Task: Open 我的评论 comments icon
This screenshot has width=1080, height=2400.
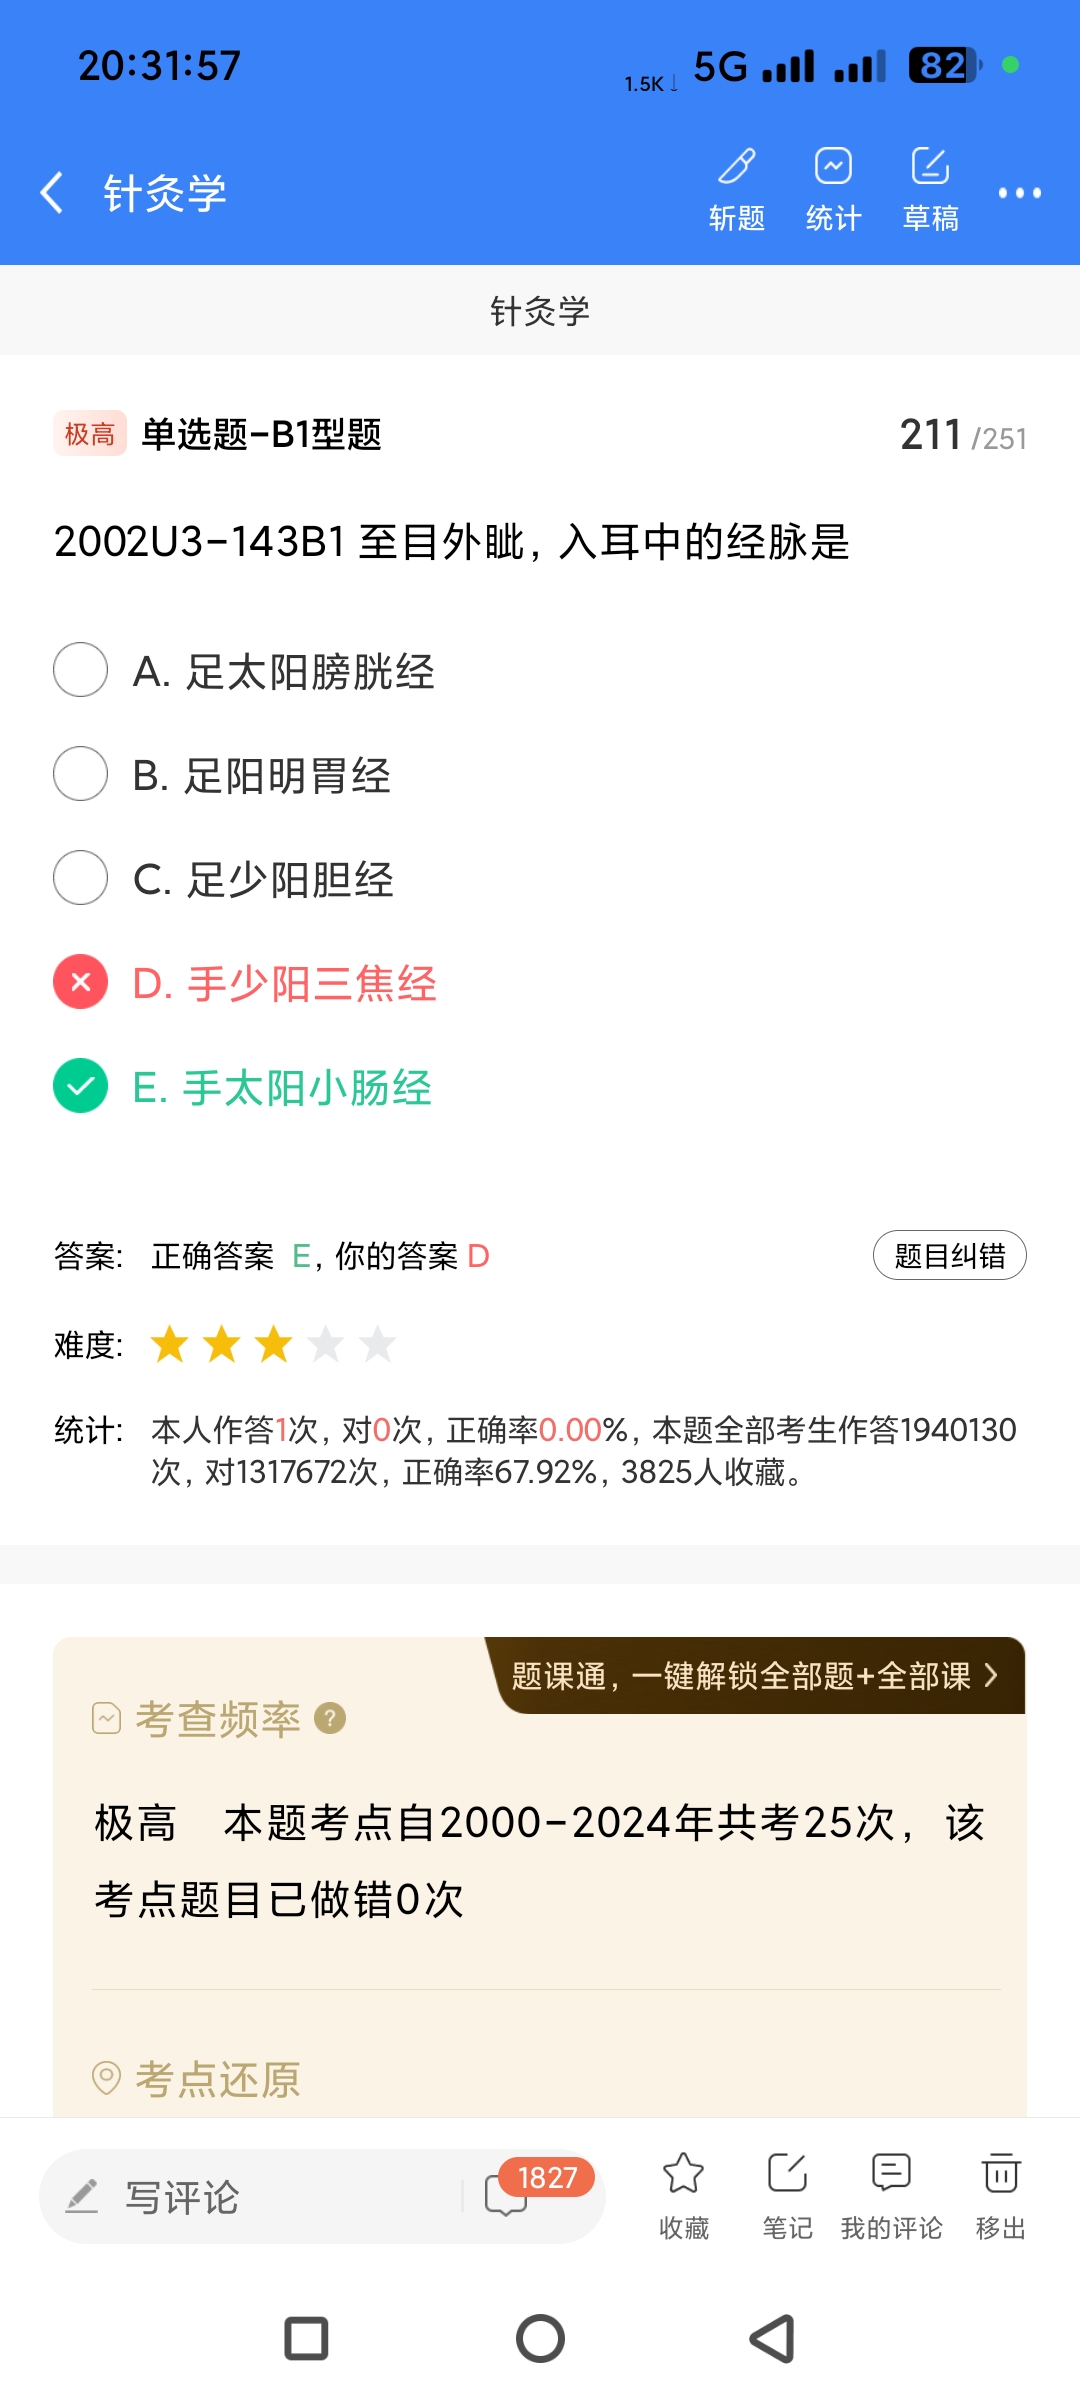Action: pos(891,2194)
